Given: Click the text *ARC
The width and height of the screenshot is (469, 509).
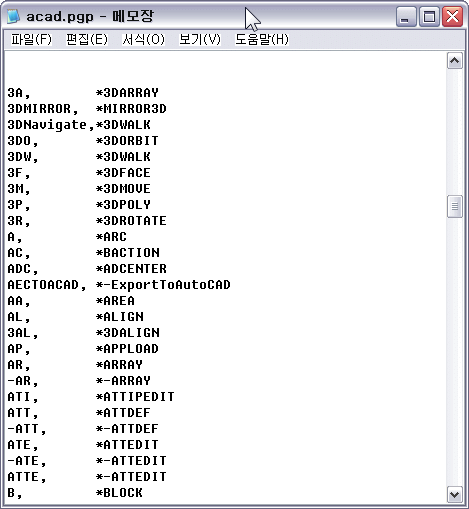Looking at the screenshot, I should (111, 237).
